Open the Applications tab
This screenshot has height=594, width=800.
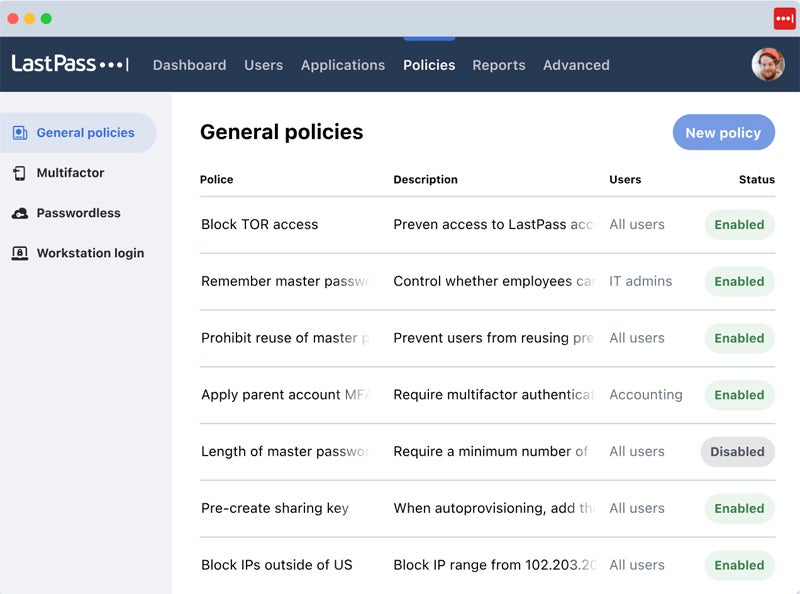tap(342, 65)
